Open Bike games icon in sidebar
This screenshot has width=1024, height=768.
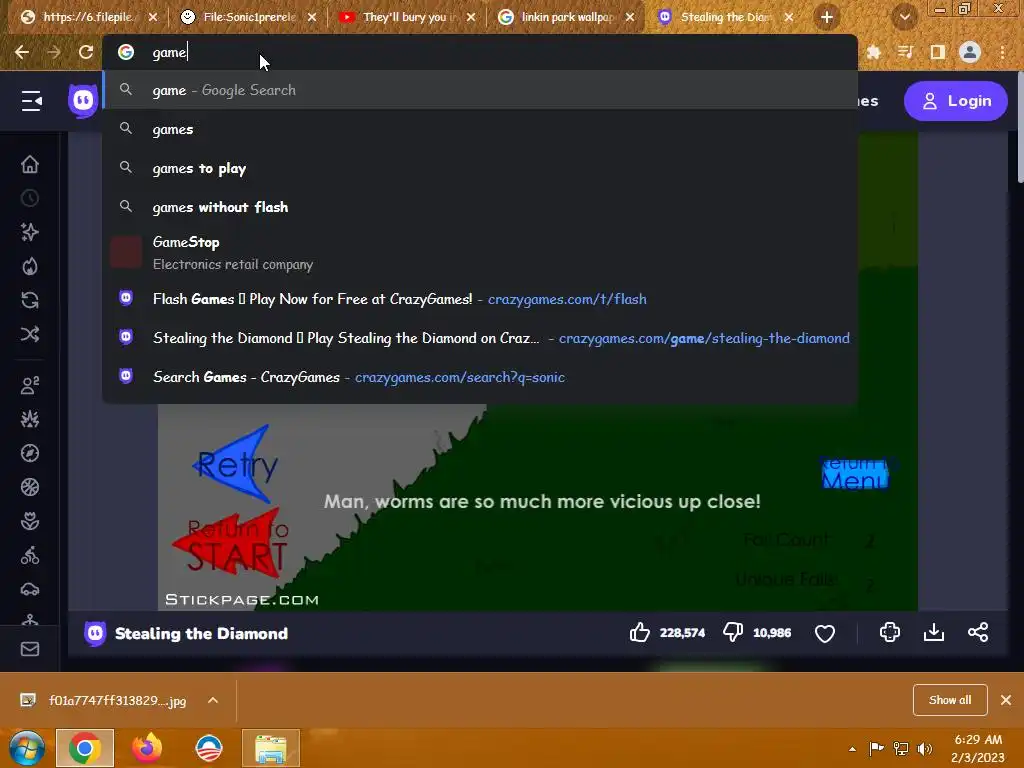pyautogui.click(x=29, y=555)
